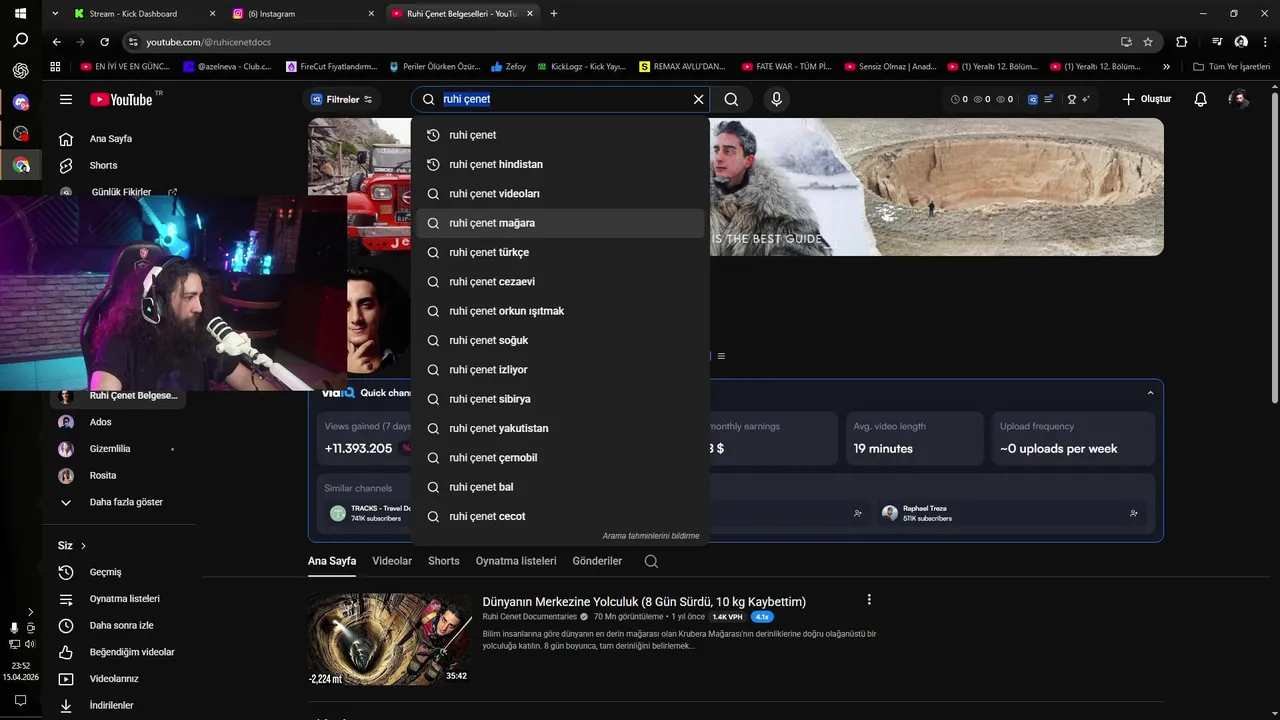Image resolution: width=1280 pixels, height=720 pixels.
Task: Open Windows Start menu
Action: [20, 12]
